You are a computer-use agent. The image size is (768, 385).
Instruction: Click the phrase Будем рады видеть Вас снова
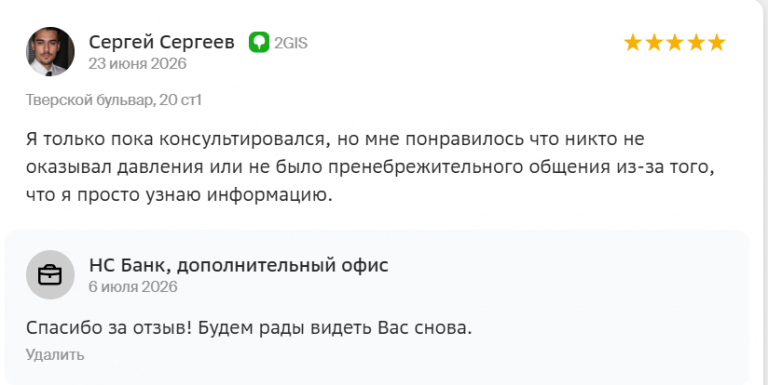[335, 328]
